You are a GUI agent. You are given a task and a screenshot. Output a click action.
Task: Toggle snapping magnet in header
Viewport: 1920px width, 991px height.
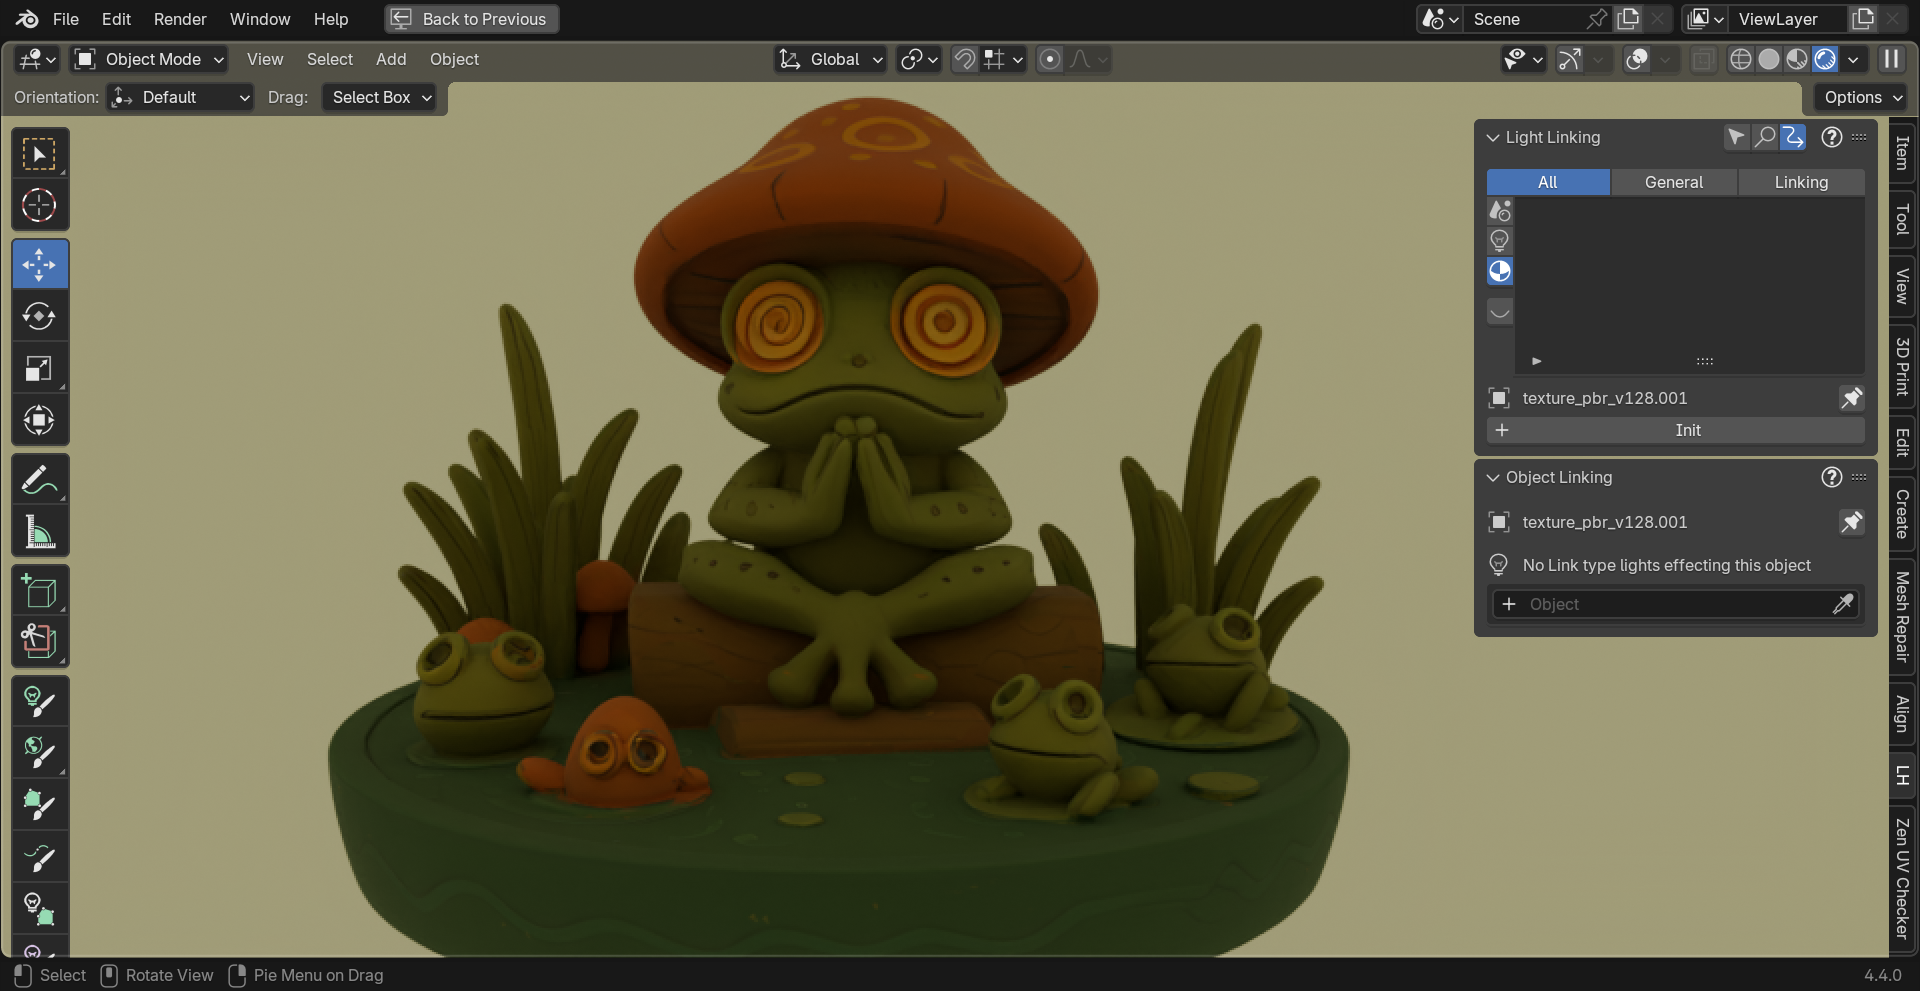964,59
